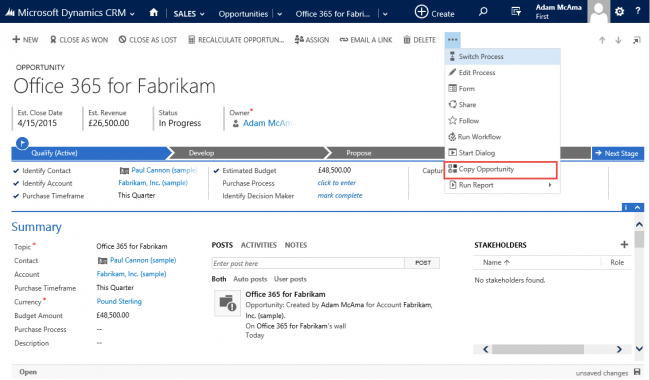Filter posts by User posts
Viewport: 650px width, 380px height.
pyautogui.click(x=290, y=279)
